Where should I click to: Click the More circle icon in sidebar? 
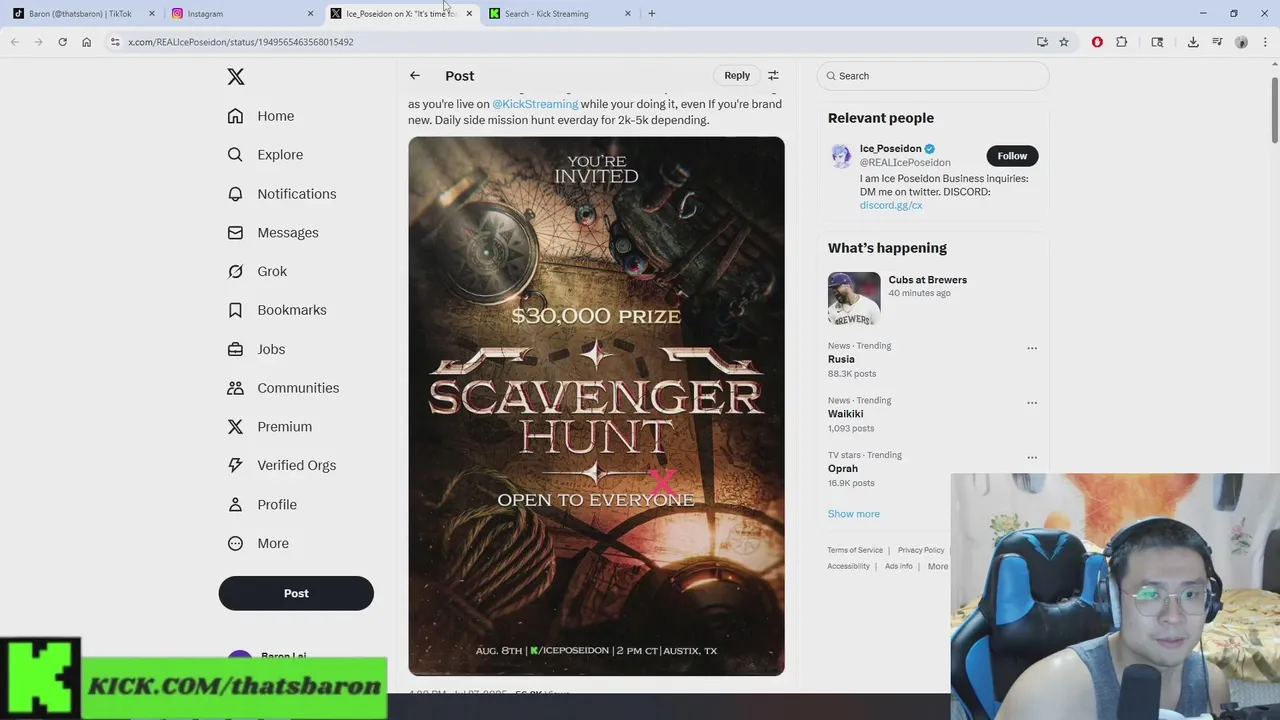click(x=235, y=544)
